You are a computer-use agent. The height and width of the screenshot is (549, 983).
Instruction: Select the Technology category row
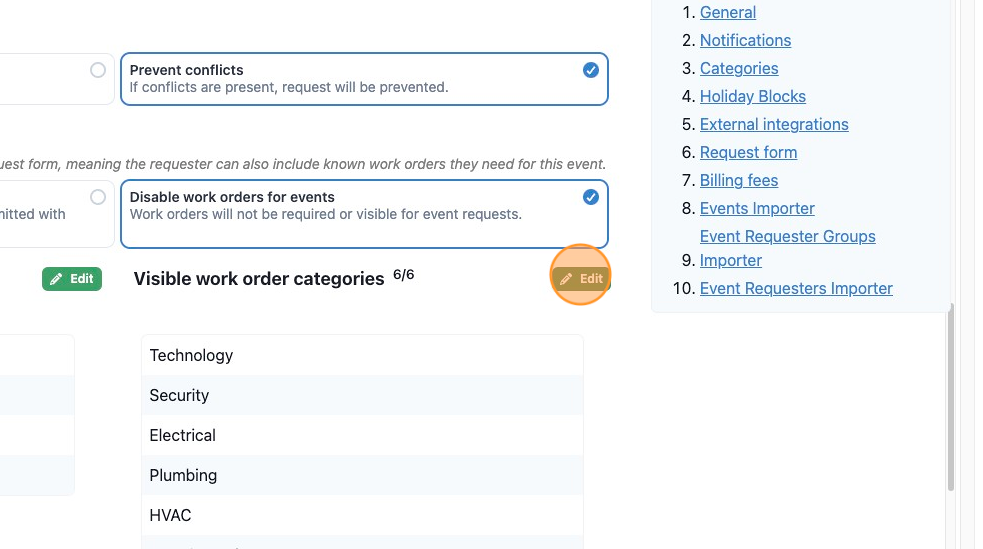coord(362,355)
